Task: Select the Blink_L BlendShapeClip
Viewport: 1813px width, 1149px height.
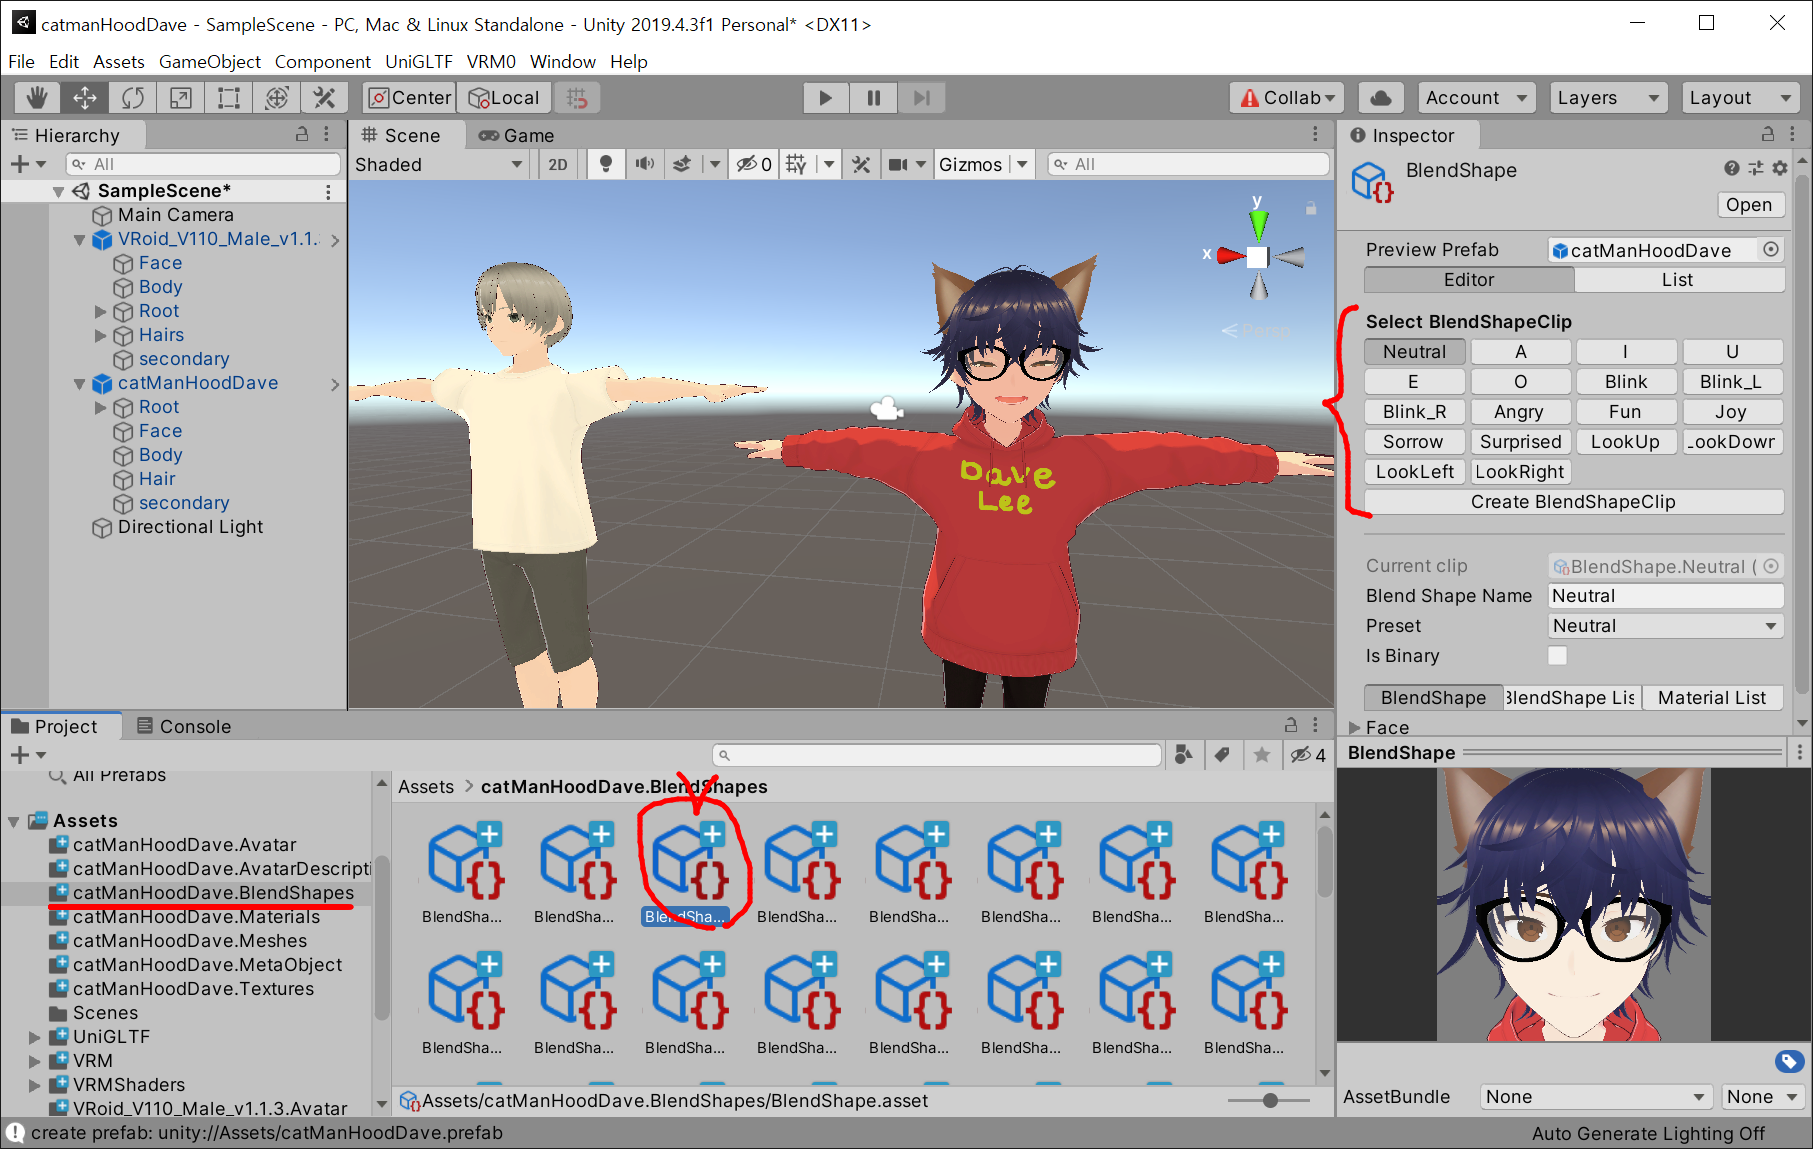Action: pos(1731,382)
